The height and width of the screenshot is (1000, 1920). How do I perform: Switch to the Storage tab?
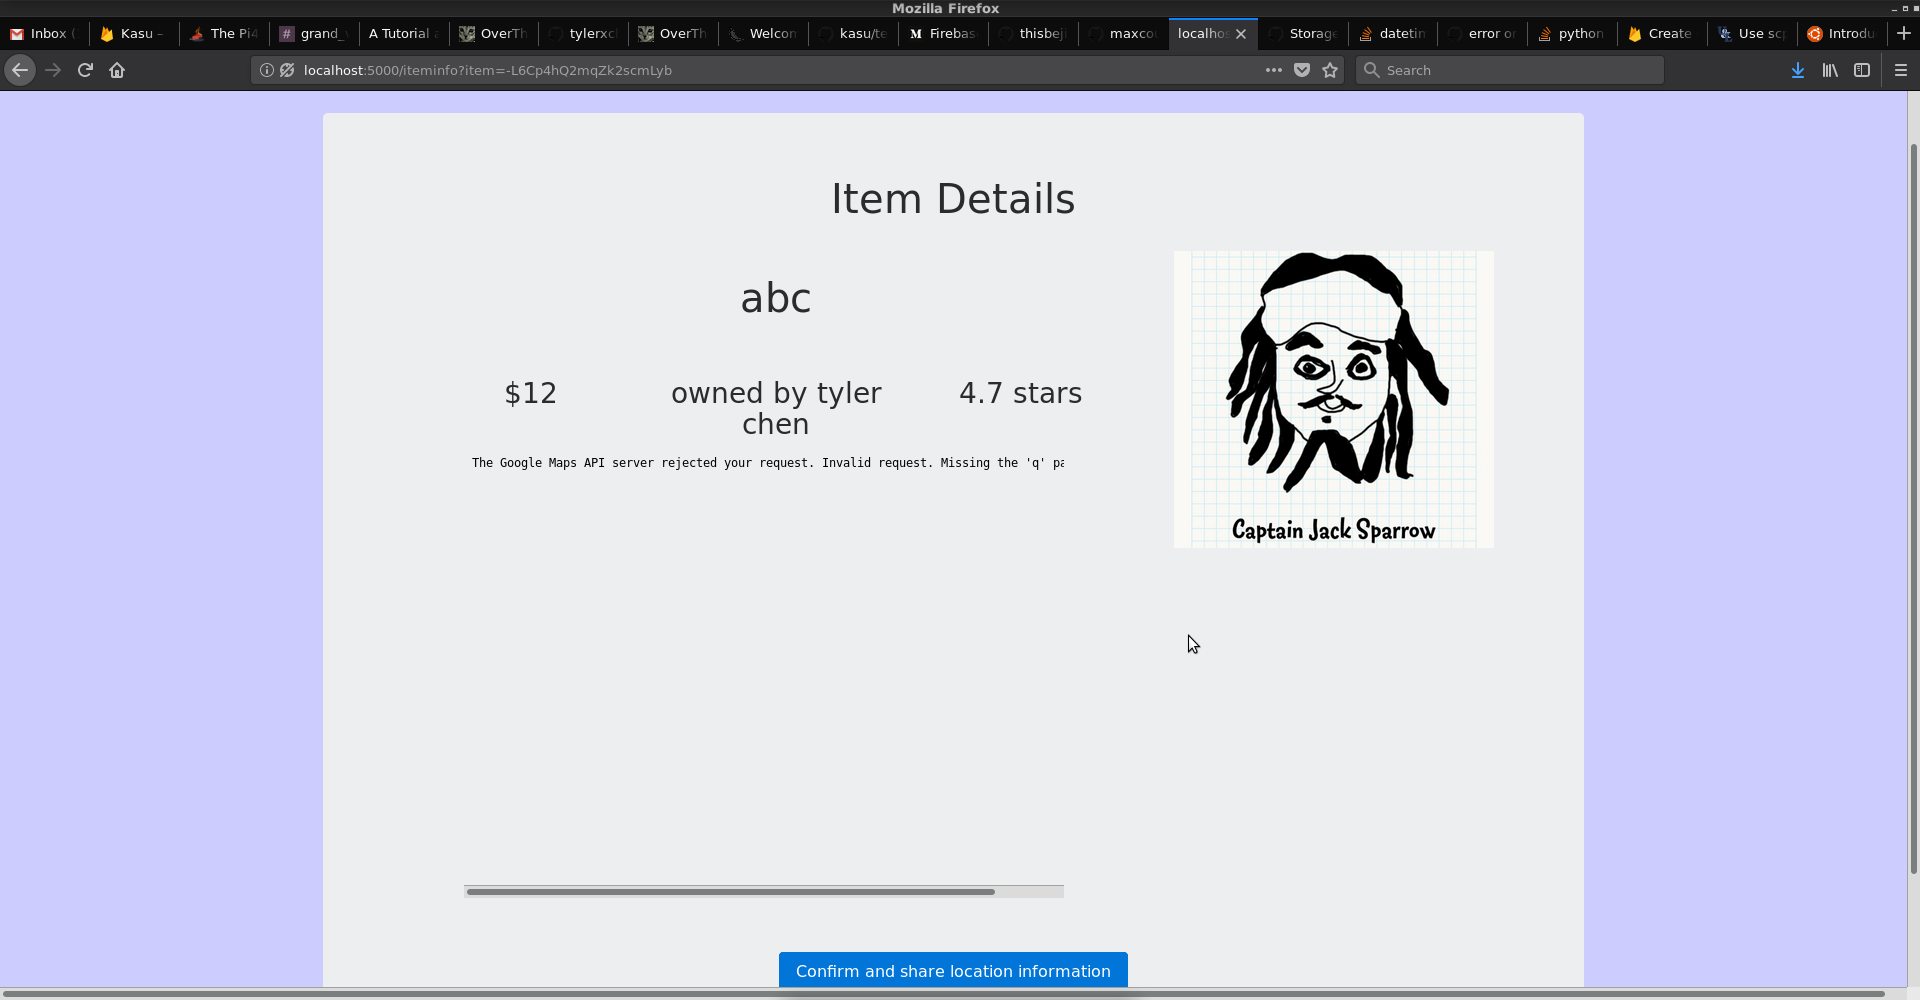pyautogui.click(x=1304, y=33)
